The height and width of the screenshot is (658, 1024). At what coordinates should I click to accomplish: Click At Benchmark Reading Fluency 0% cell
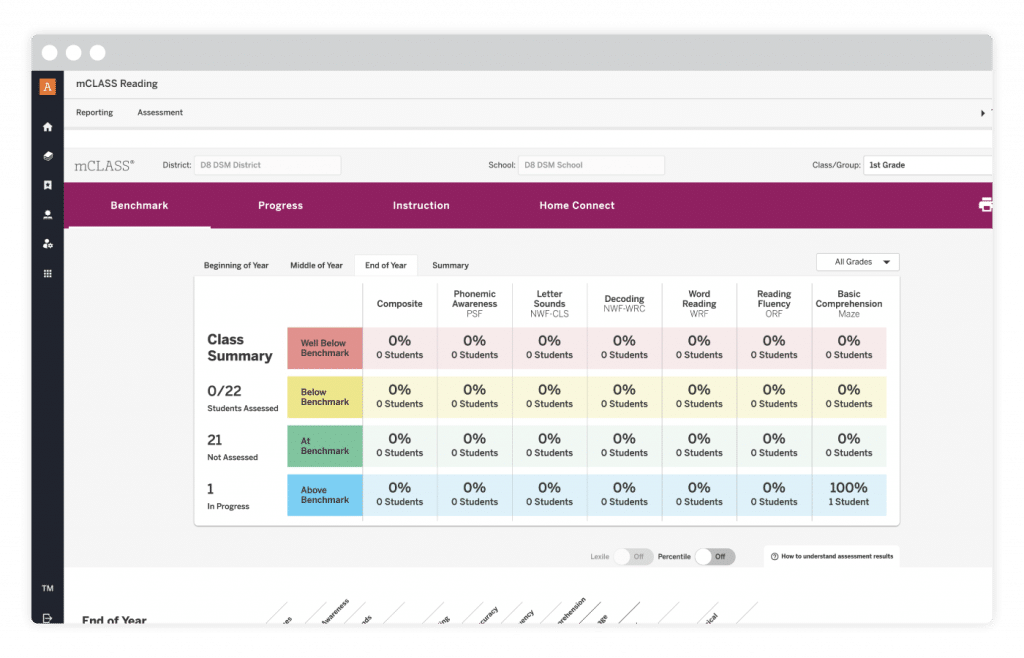(774, 445)
